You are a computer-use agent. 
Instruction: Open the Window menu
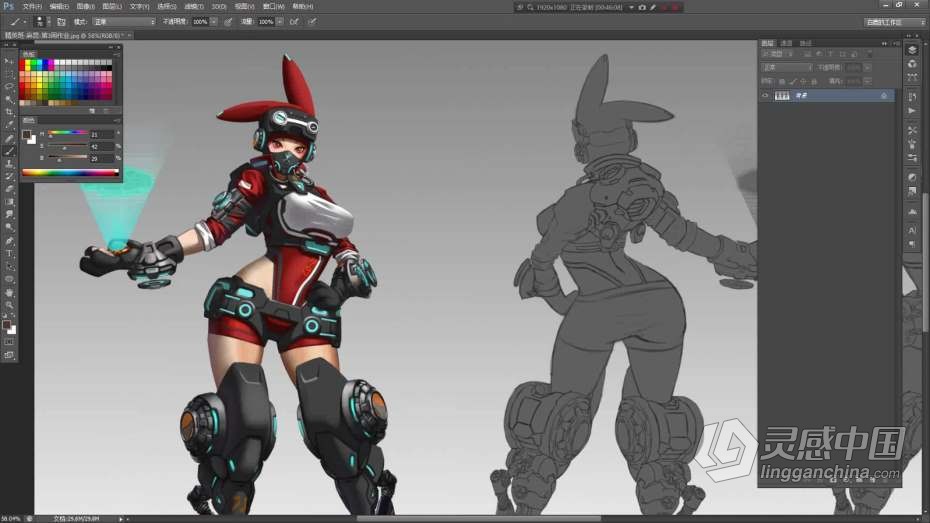273,7
